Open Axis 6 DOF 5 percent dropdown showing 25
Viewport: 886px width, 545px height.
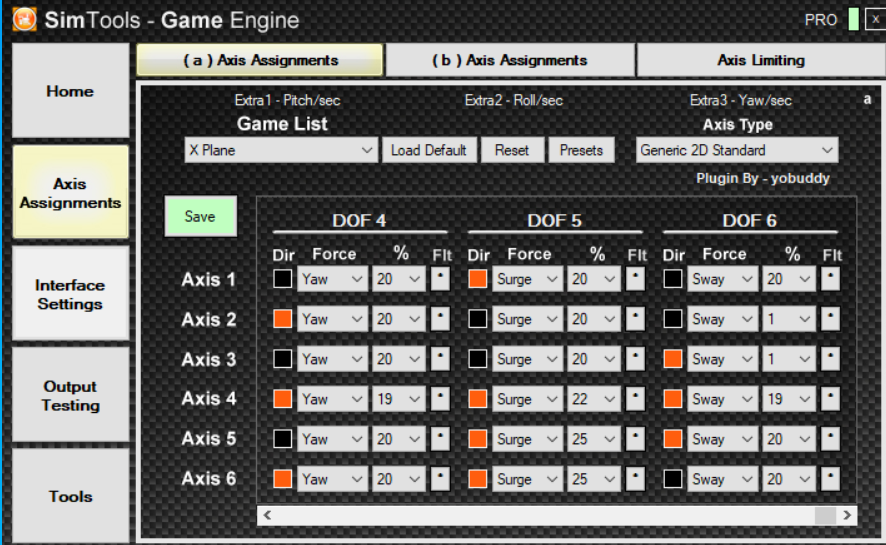pyautogui.click(x=593, y=479)
